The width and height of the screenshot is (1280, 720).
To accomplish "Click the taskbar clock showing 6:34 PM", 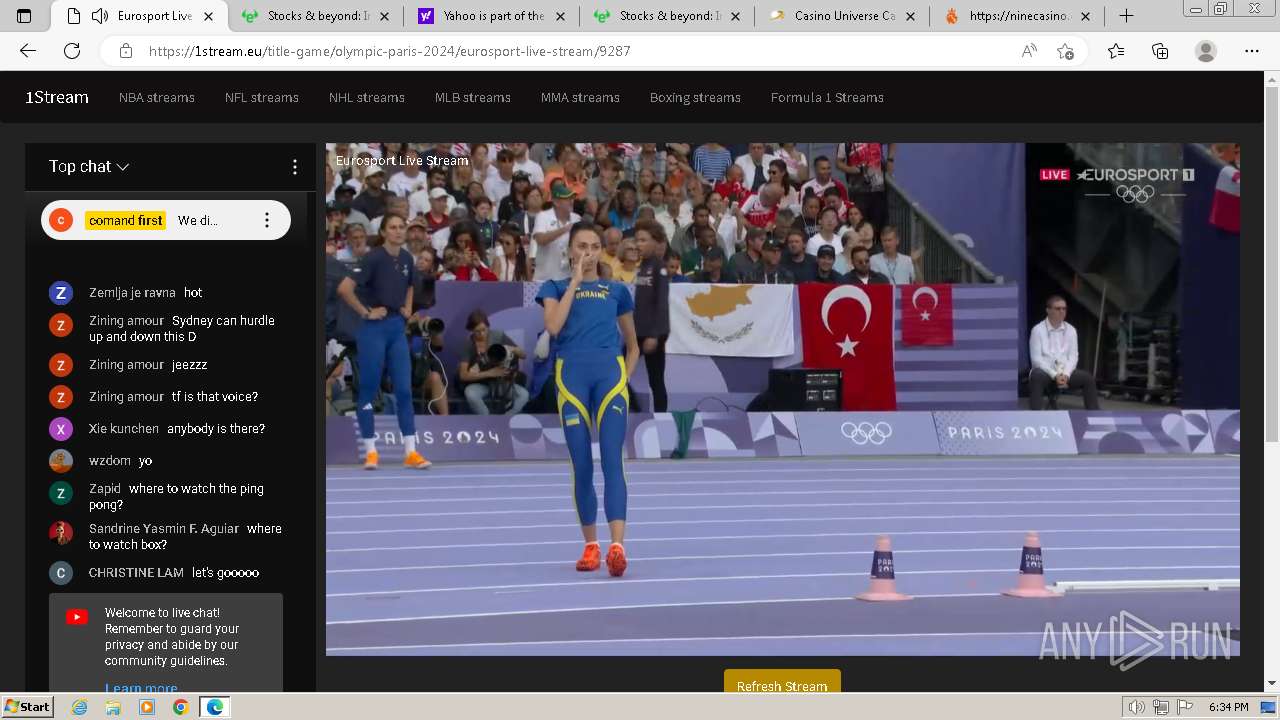I will (1229, 707).
